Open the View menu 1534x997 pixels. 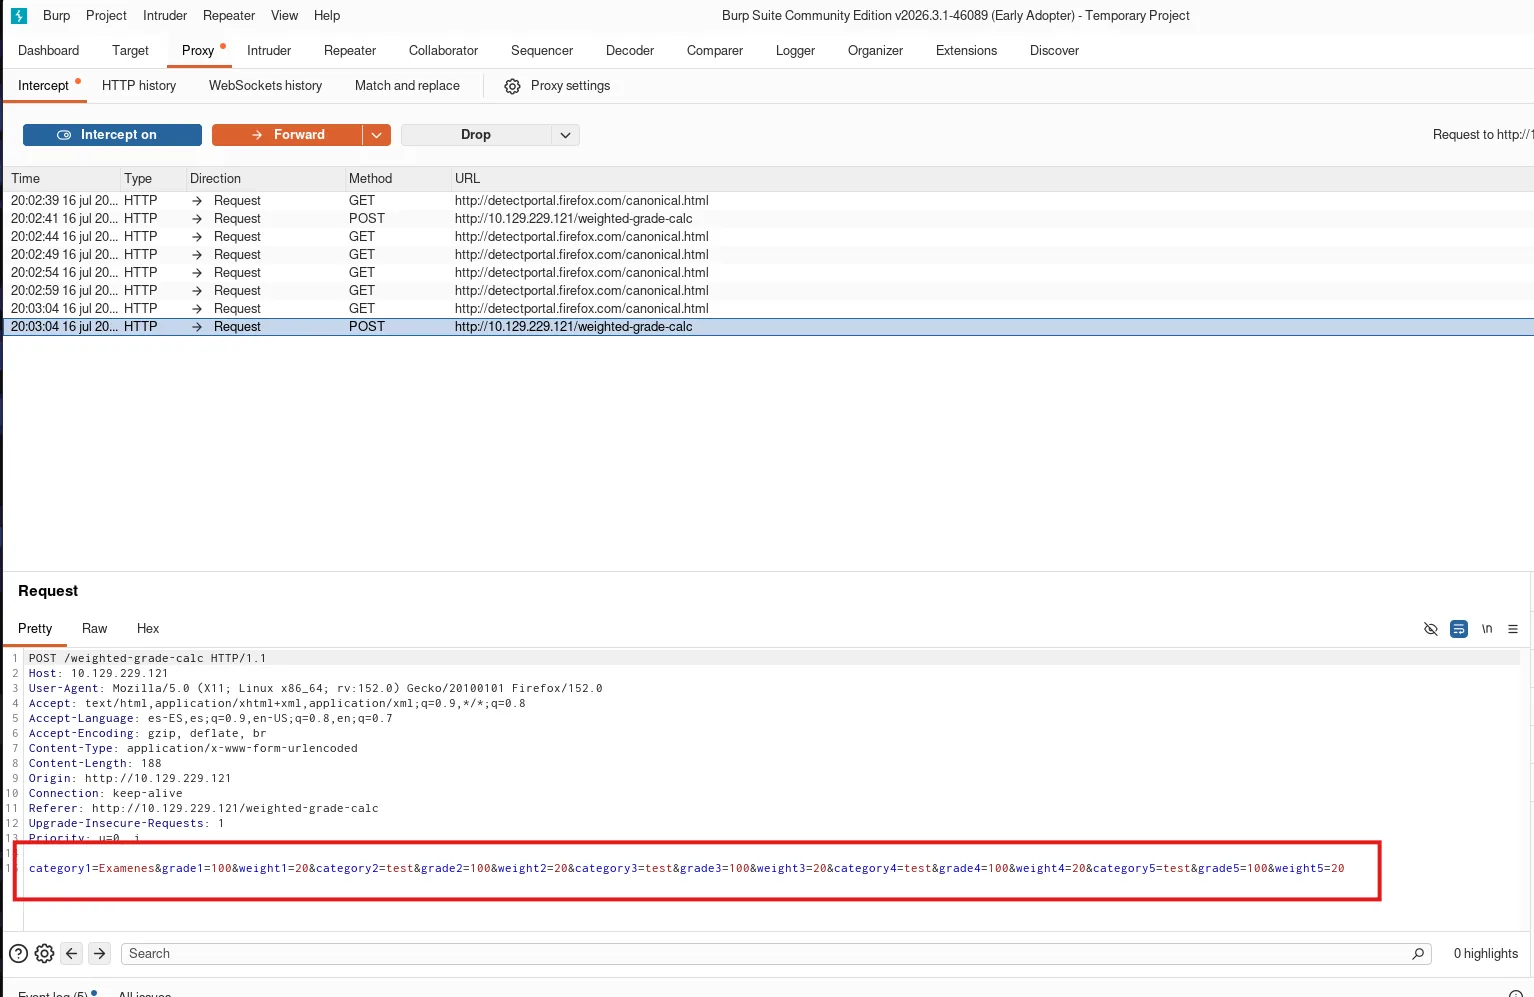(285, 16)
